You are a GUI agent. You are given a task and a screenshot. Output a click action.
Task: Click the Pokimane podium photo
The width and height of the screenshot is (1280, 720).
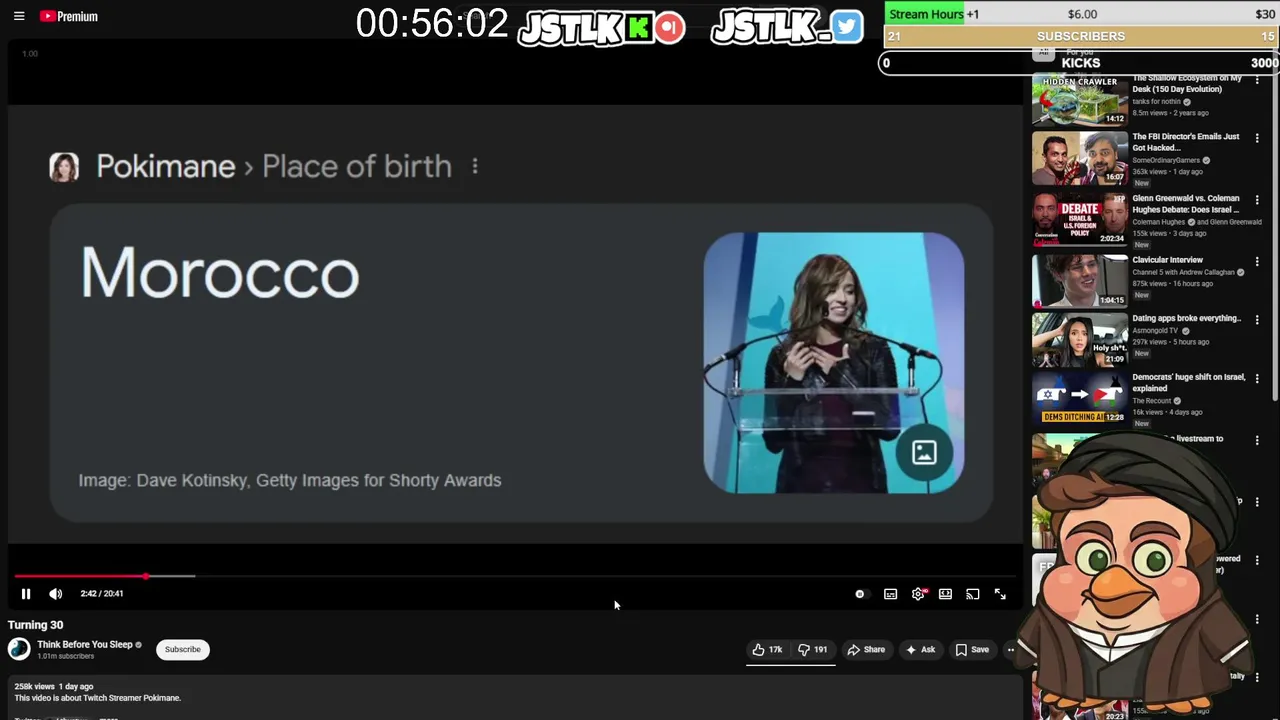click(834, 363)
